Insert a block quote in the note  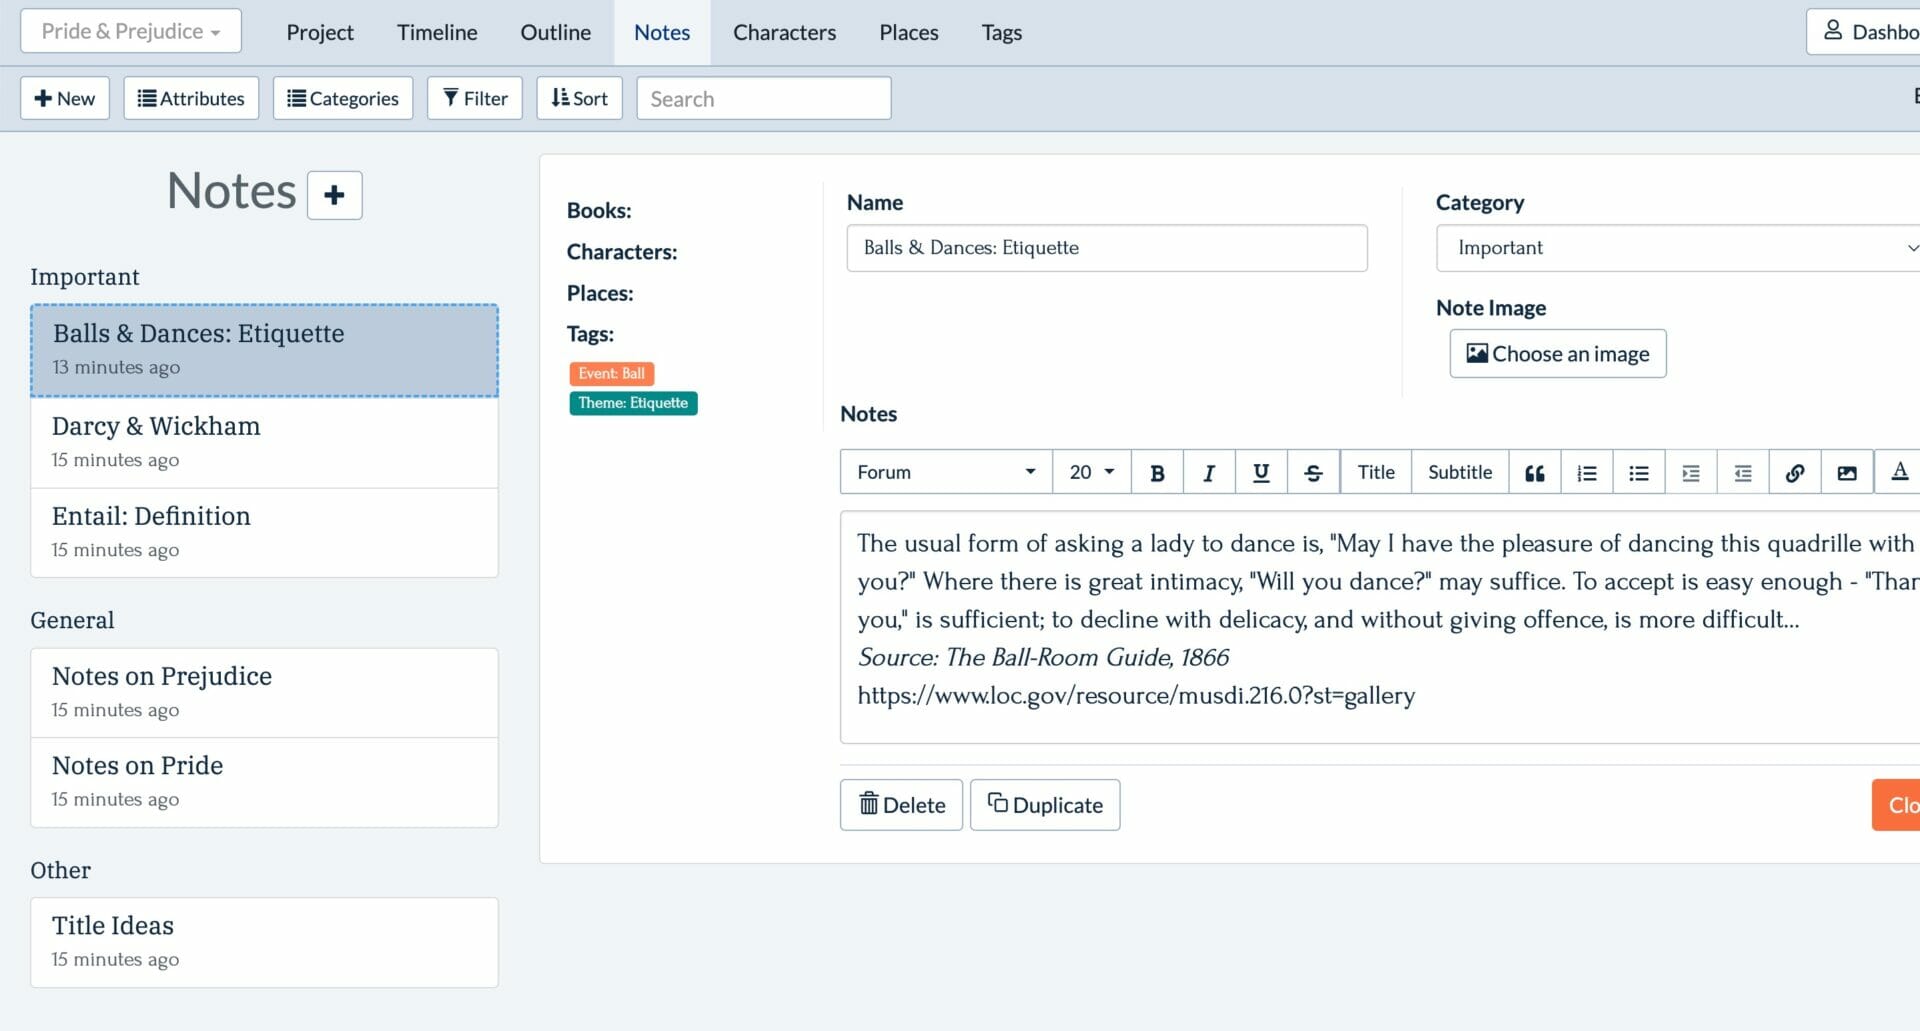[1535, 473]
